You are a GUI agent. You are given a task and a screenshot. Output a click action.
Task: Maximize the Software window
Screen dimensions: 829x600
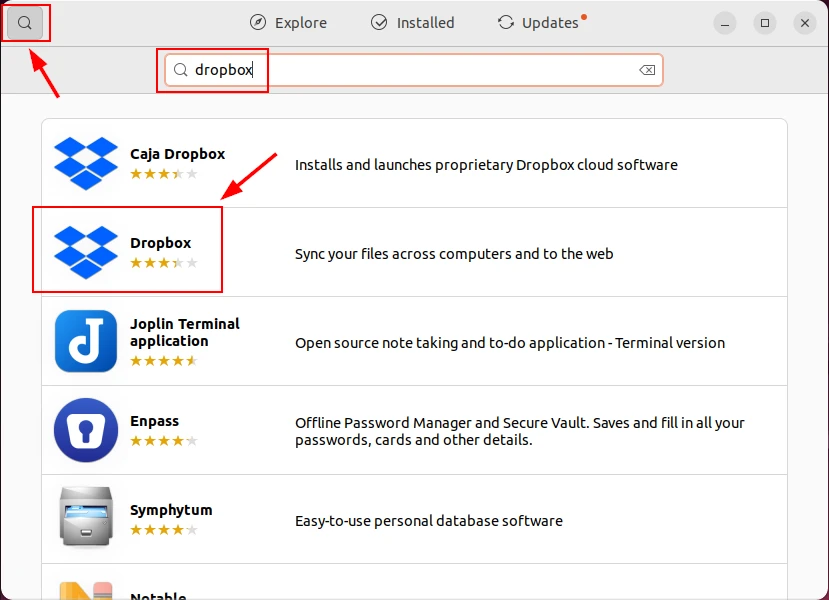coord(765,22)
